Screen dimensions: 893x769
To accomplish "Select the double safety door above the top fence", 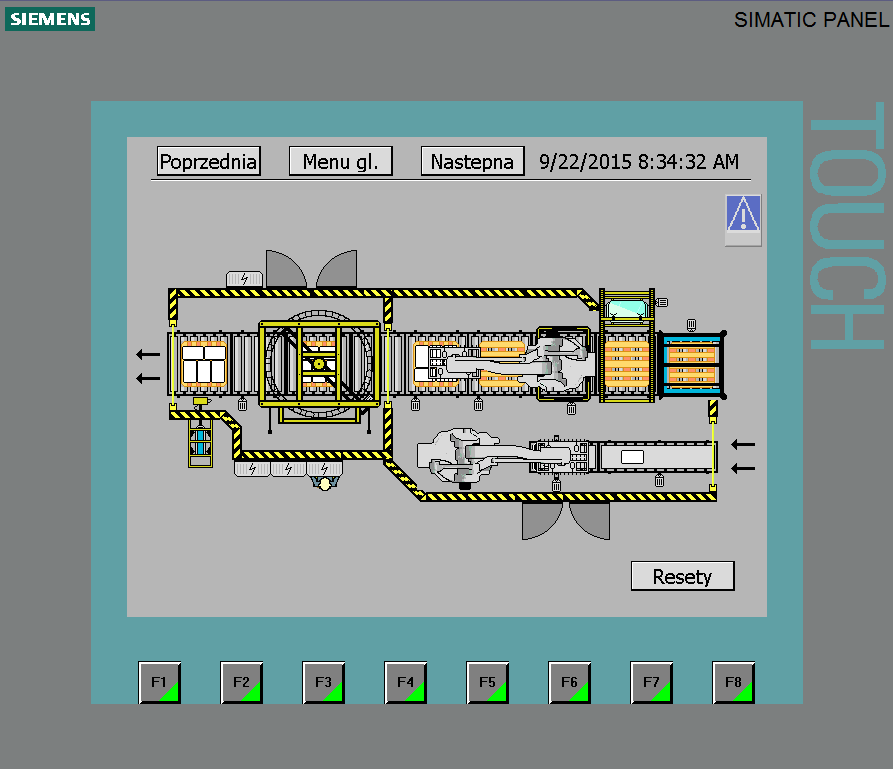I will [312, 268].
